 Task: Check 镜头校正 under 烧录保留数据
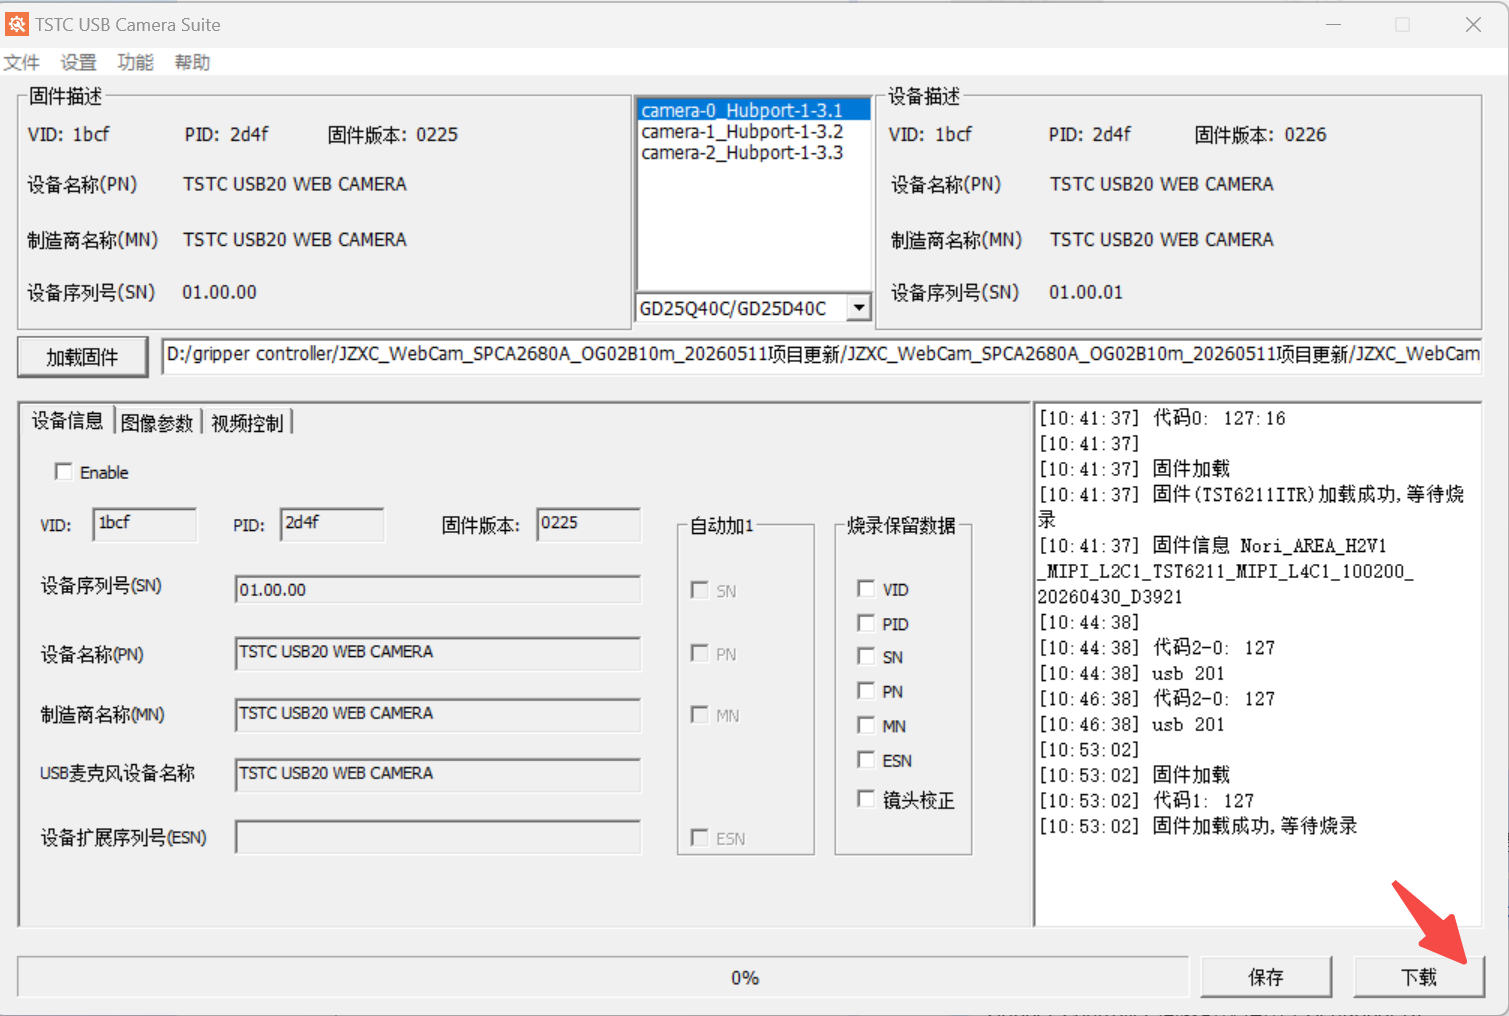tap(866, 799)
